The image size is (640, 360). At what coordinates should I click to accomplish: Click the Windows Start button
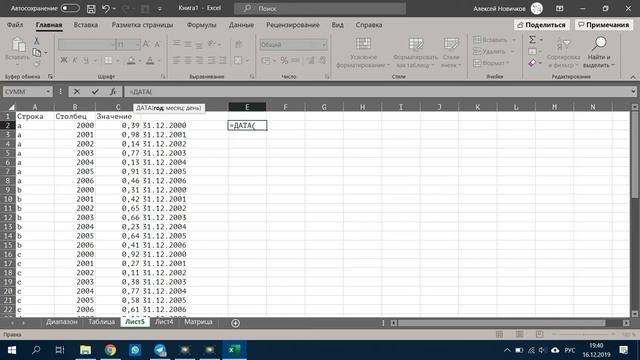coord(11,350)
